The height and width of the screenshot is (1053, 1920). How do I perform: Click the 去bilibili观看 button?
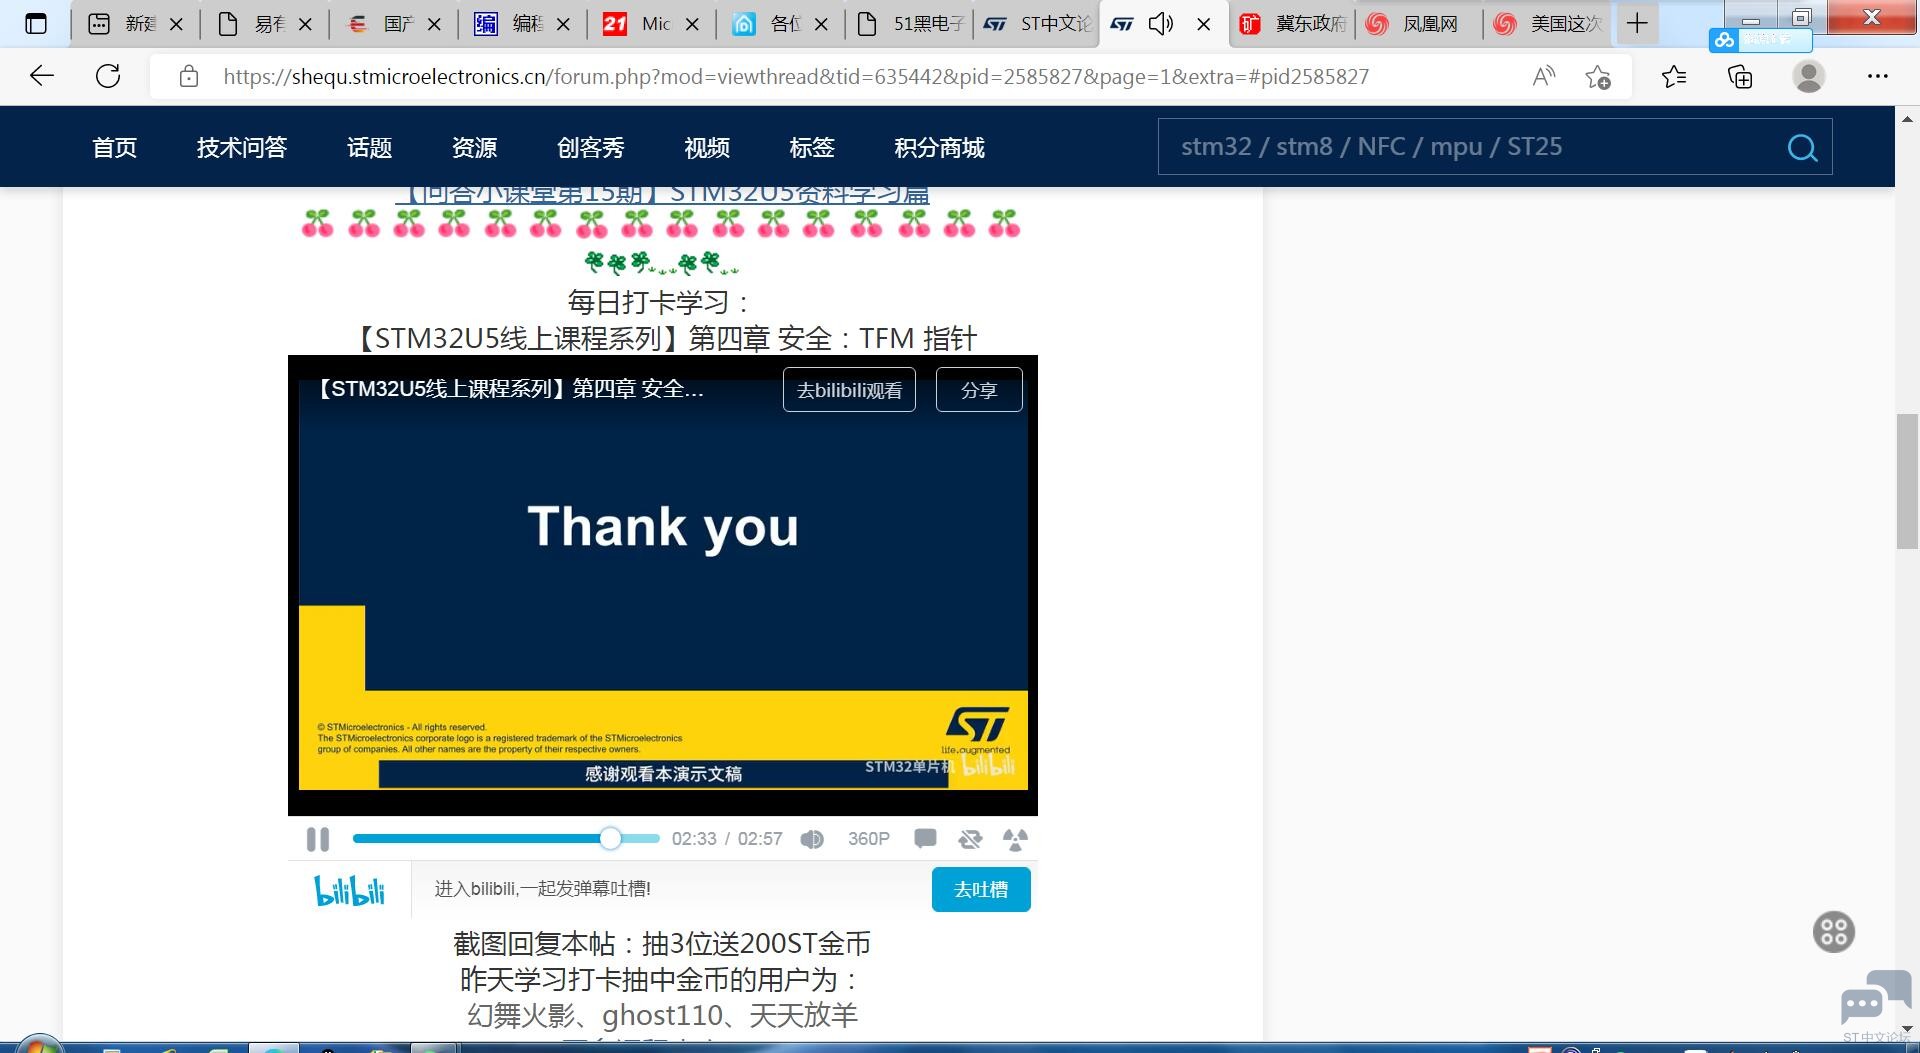(x=849, y=390)
